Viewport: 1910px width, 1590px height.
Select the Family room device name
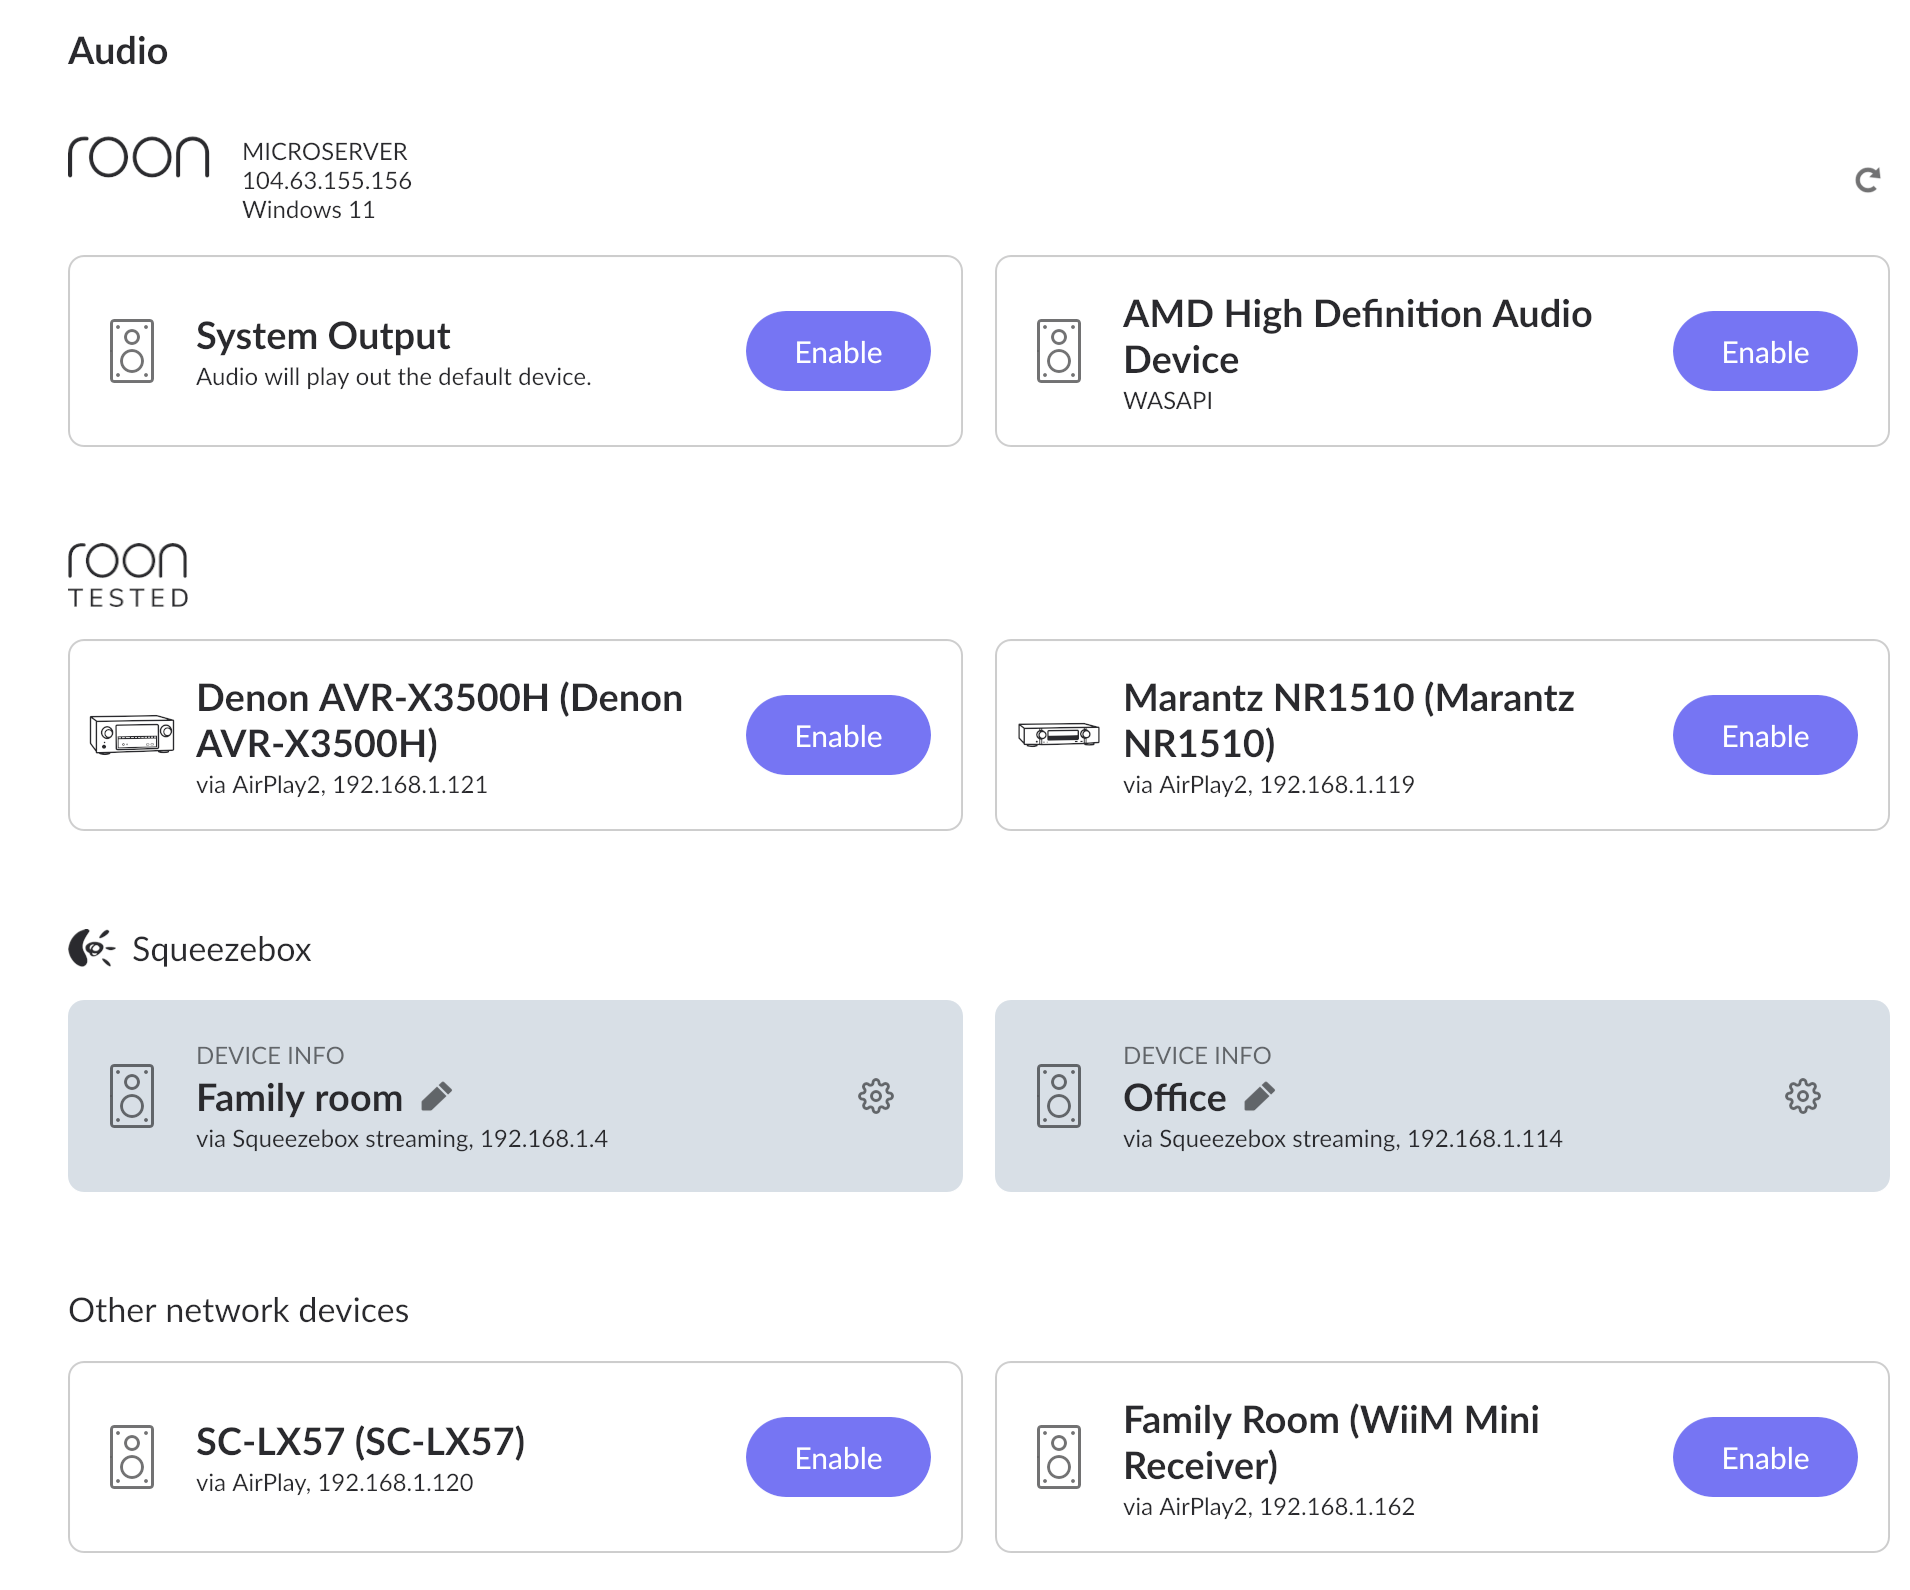[x=299, y=1098]
